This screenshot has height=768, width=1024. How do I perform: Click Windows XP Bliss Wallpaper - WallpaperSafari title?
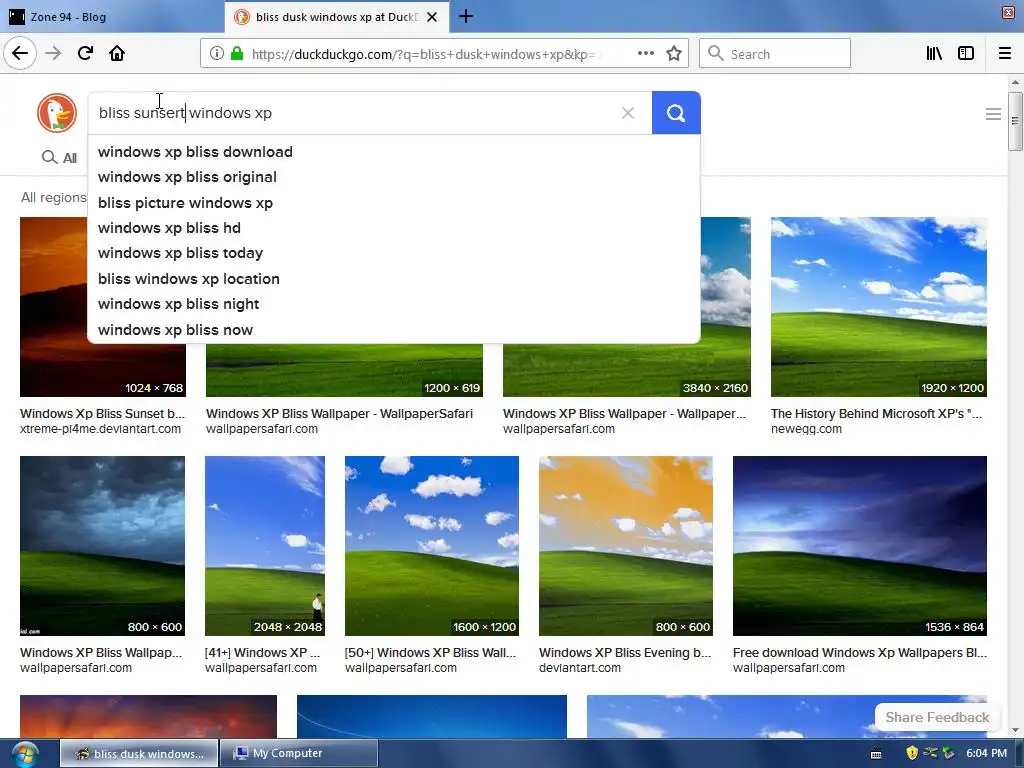point(339,413)
